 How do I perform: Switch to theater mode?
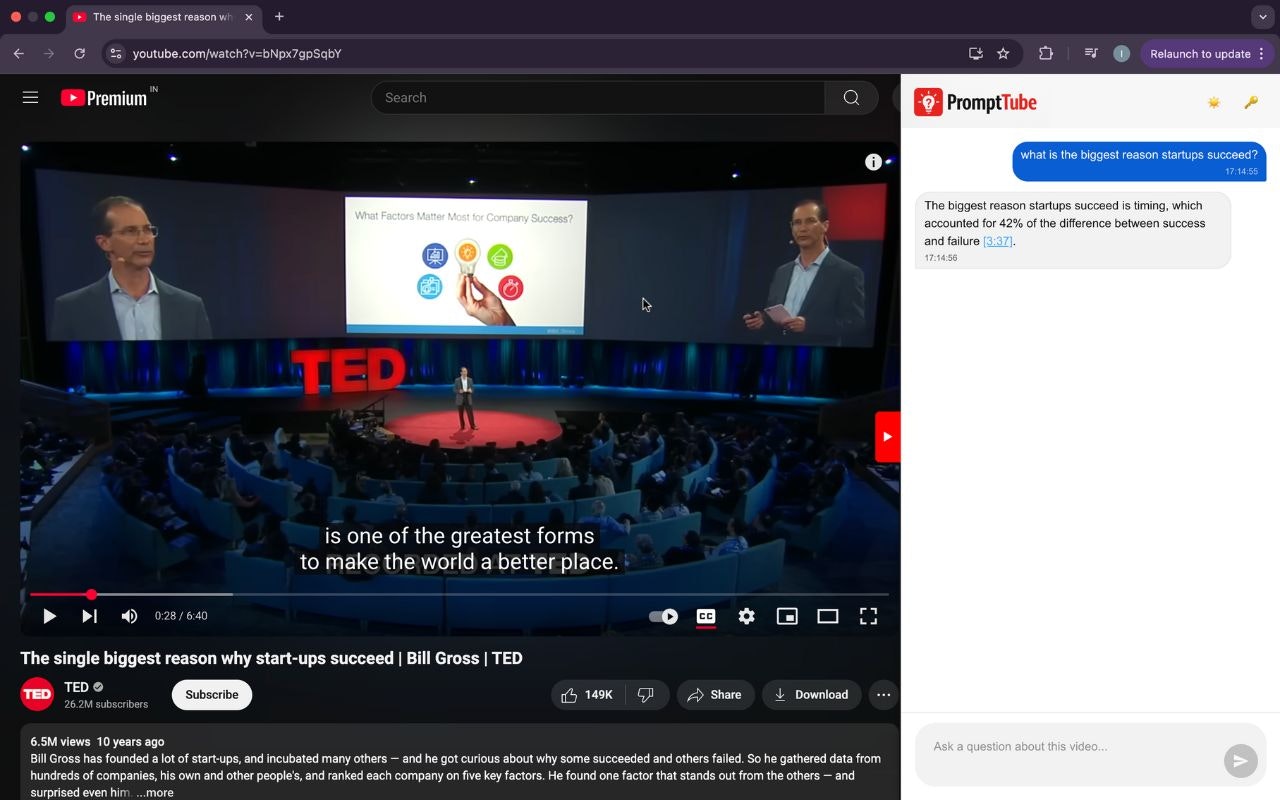[827, 616]
